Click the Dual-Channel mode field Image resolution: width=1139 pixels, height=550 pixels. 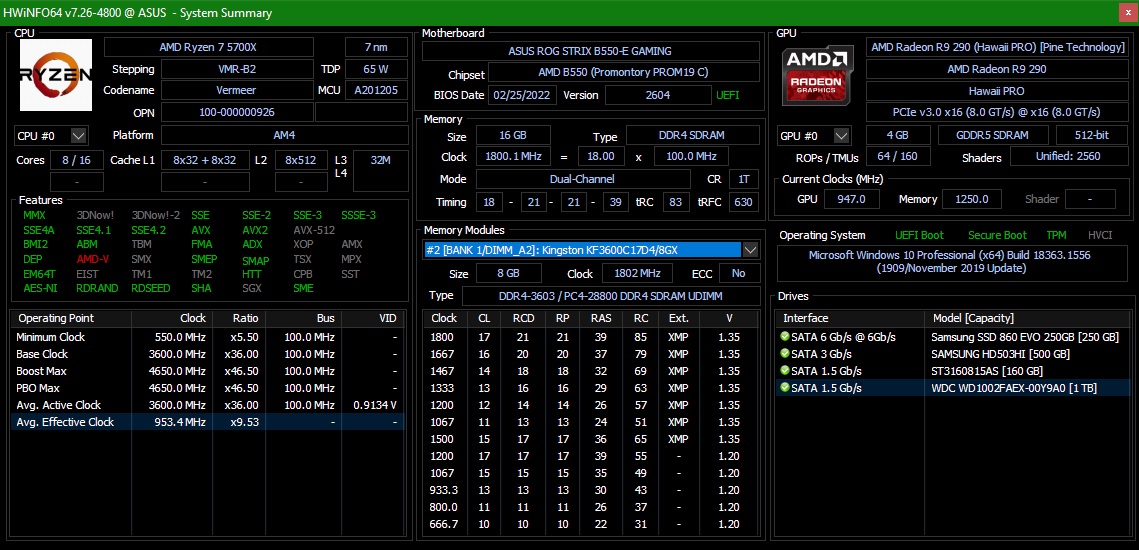pyautogui.click(x=583, y=179)
